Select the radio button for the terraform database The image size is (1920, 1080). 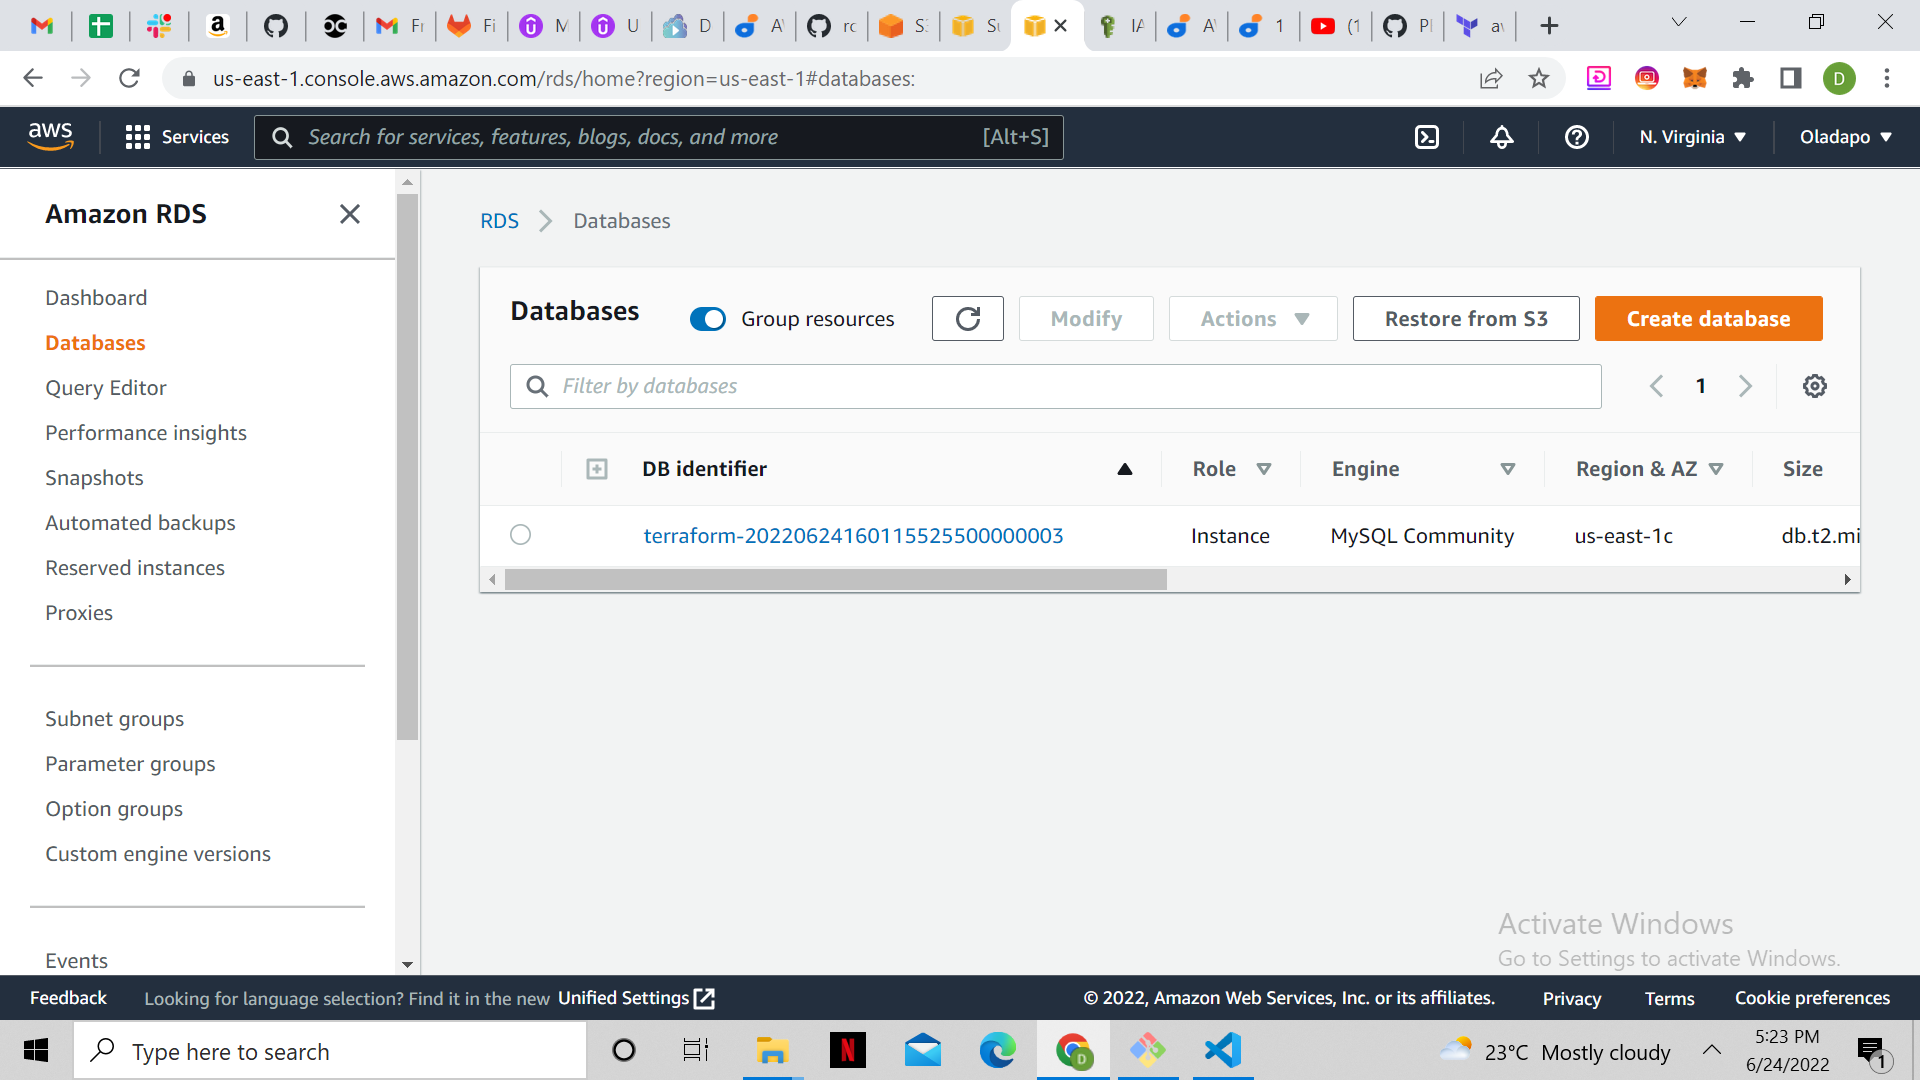click(520, 534)
